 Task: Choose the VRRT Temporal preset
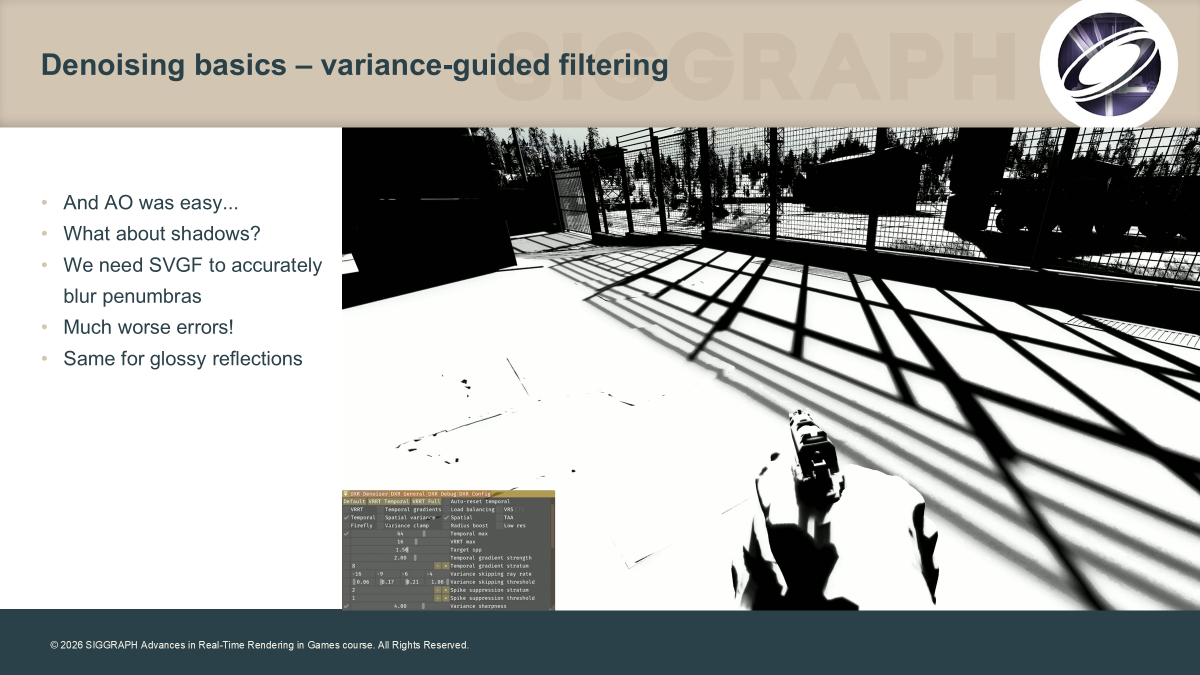[388, 501]
